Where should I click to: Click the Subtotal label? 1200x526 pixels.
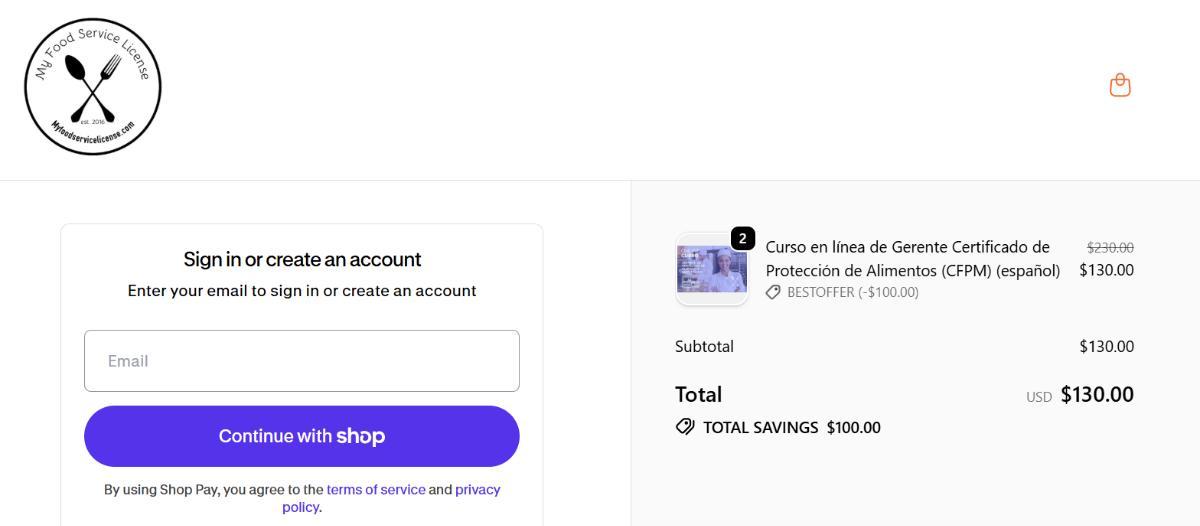tap(704, 346)
